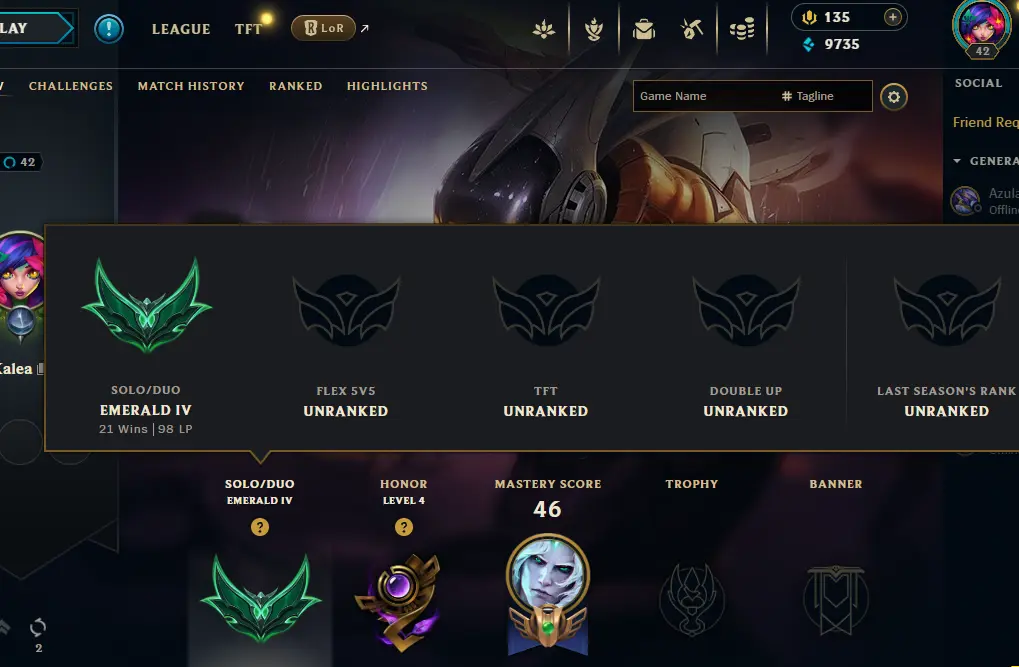Open the notification alert icon

tap(109, 29)
